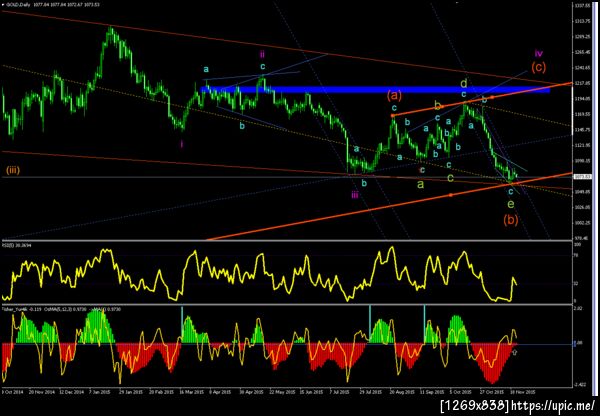Click the 27 Oct 2015 date label

(492, 392)
